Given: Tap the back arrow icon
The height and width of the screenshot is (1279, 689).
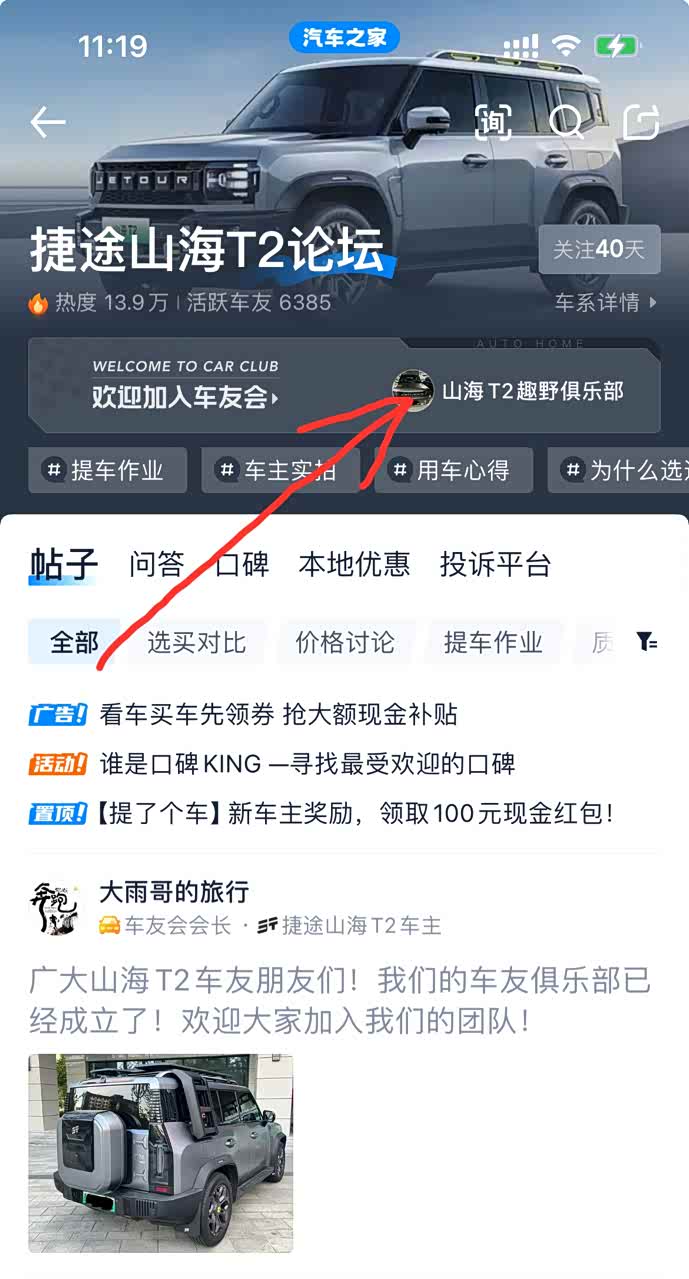Looking at the screenshot, I should point(48,122).
